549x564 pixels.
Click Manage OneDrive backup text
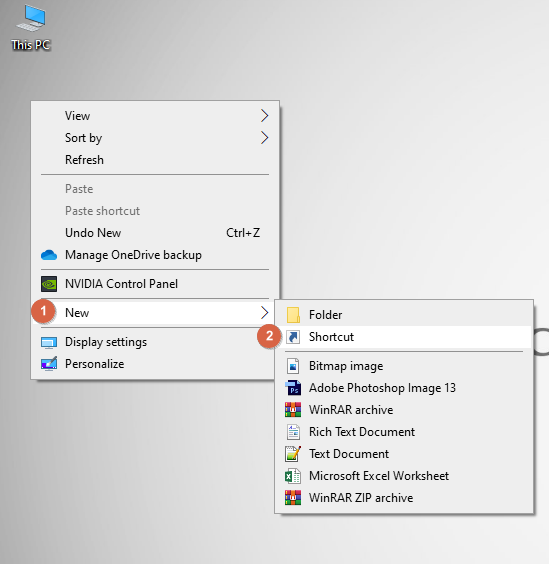point(133,255)
